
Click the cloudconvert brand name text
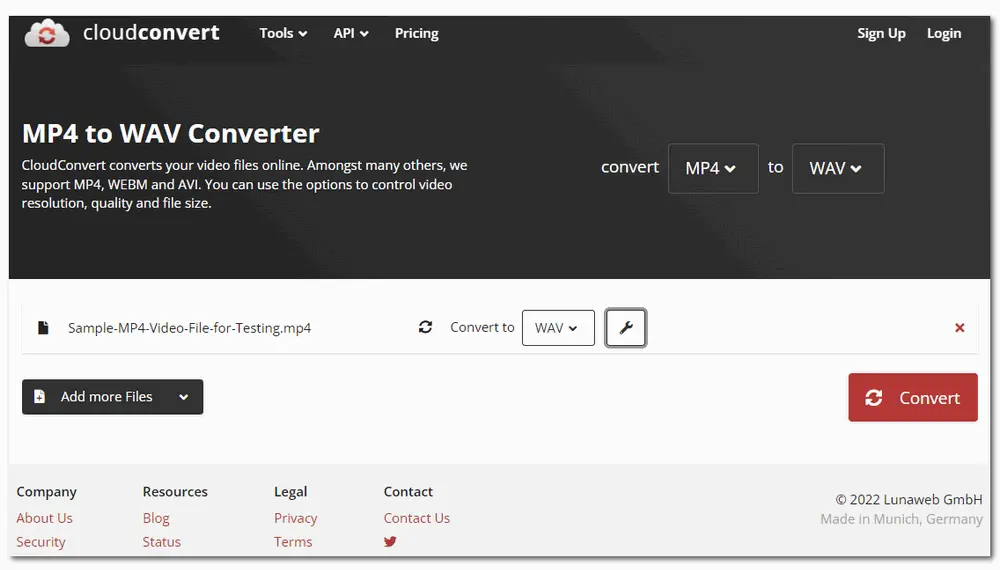click(x=151, y=32)
